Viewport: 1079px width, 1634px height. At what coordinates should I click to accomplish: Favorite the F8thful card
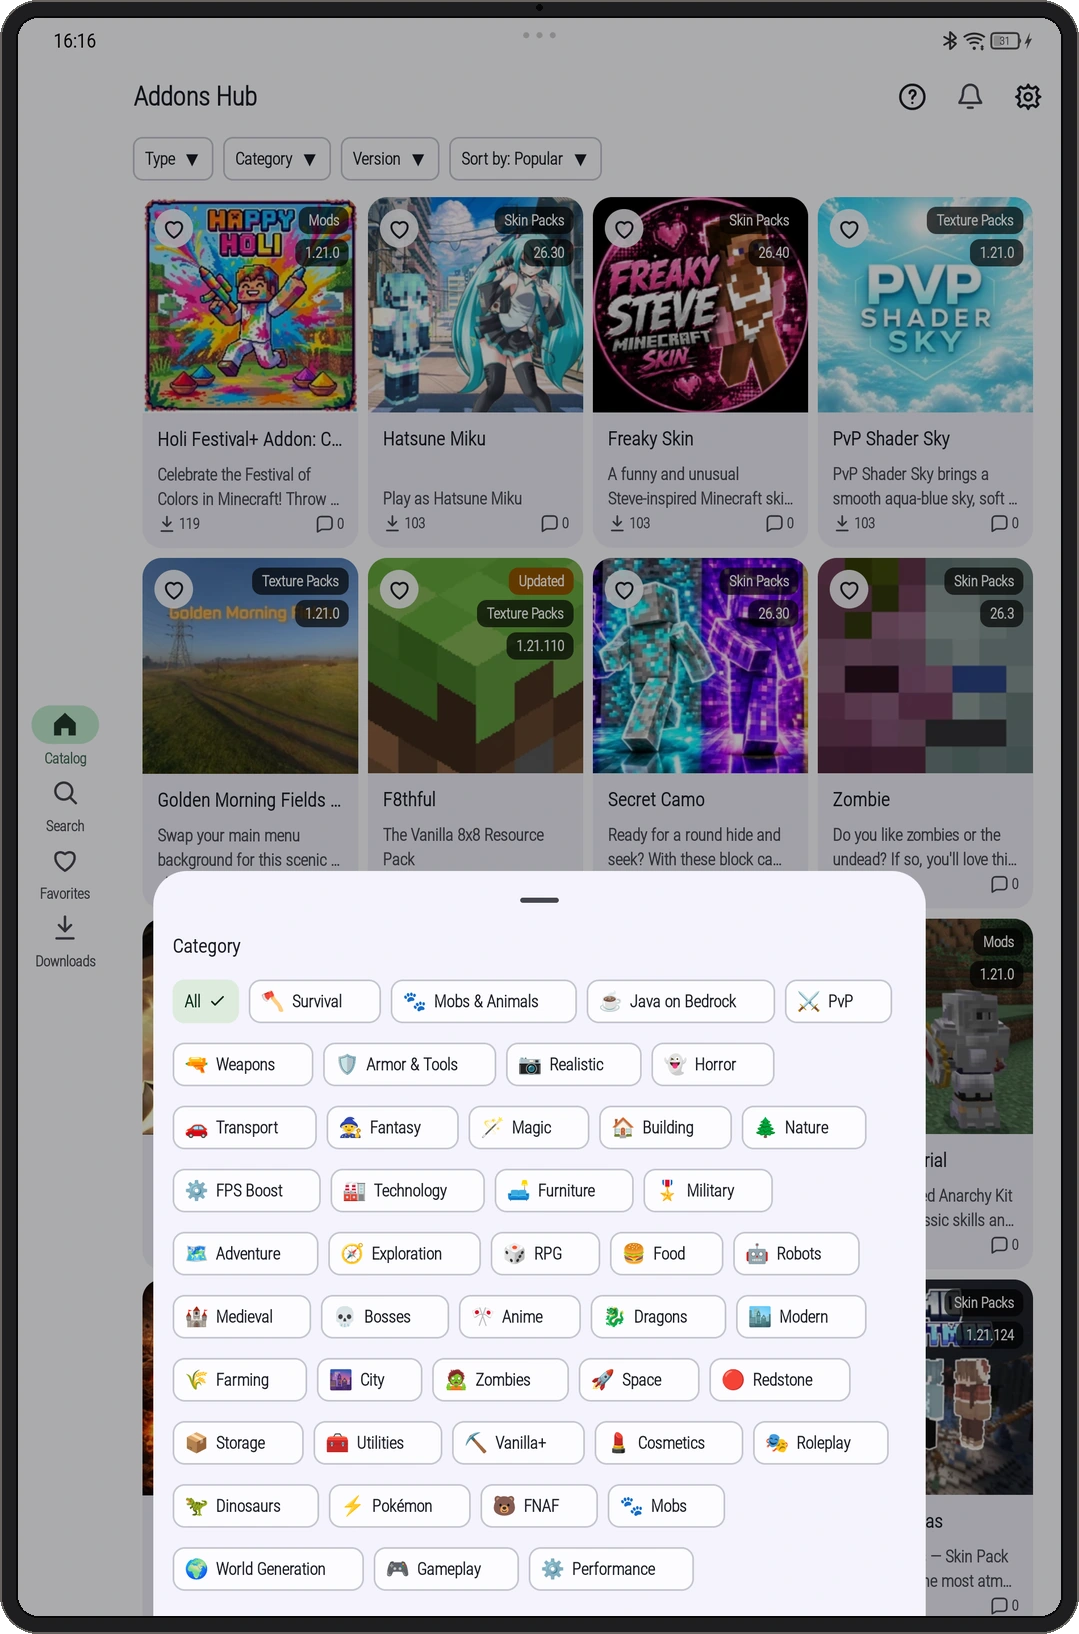[399, 590]
